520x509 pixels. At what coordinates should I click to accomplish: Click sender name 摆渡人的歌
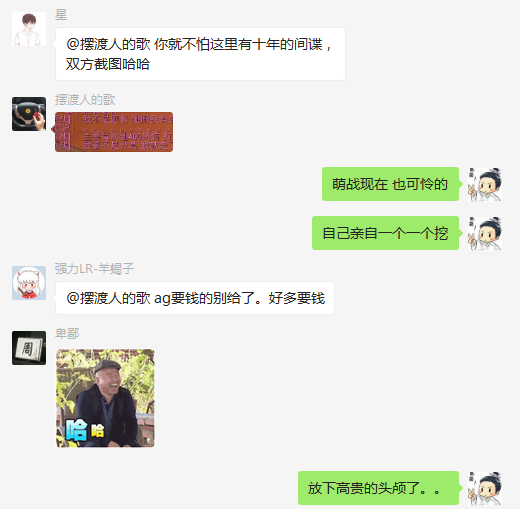[85, 100]
